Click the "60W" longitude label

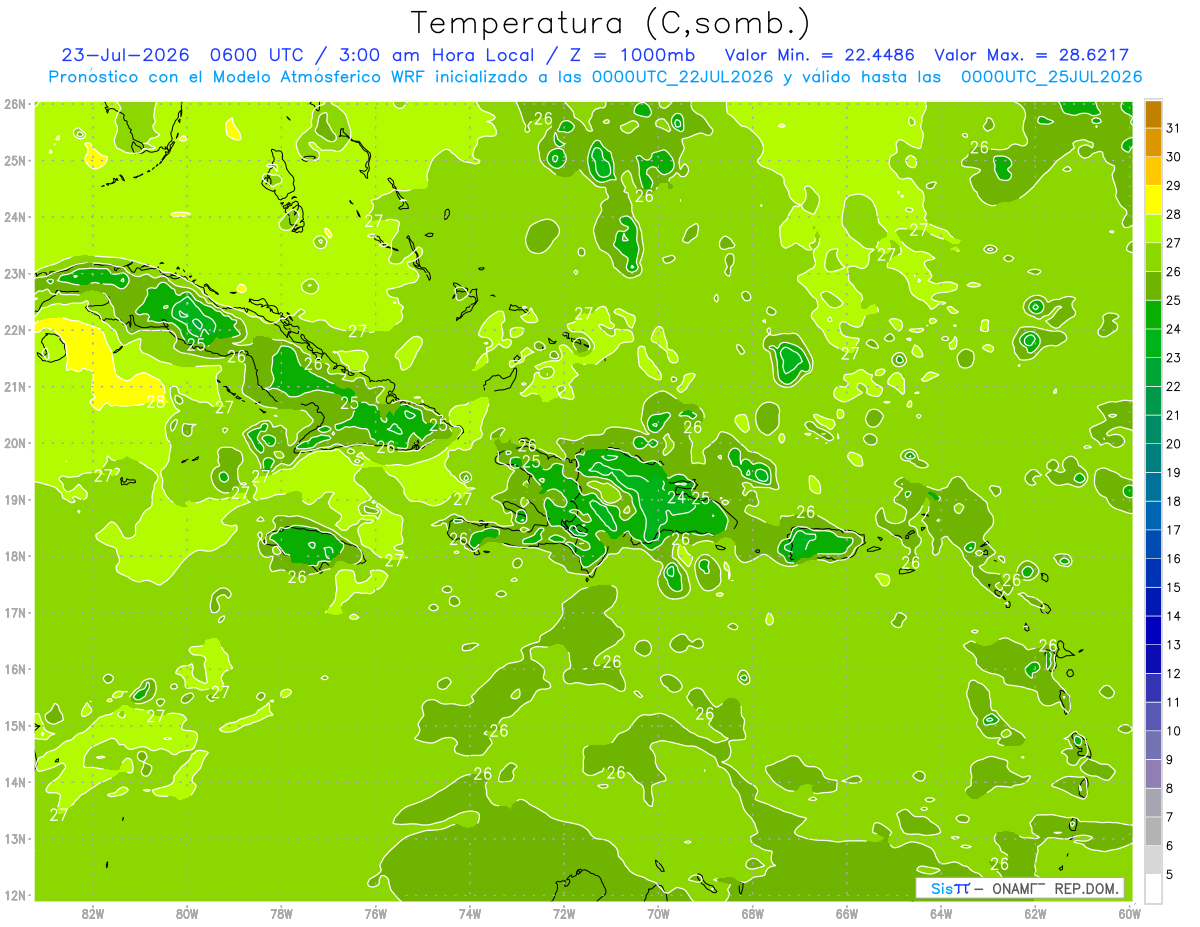click(1129, 913)
